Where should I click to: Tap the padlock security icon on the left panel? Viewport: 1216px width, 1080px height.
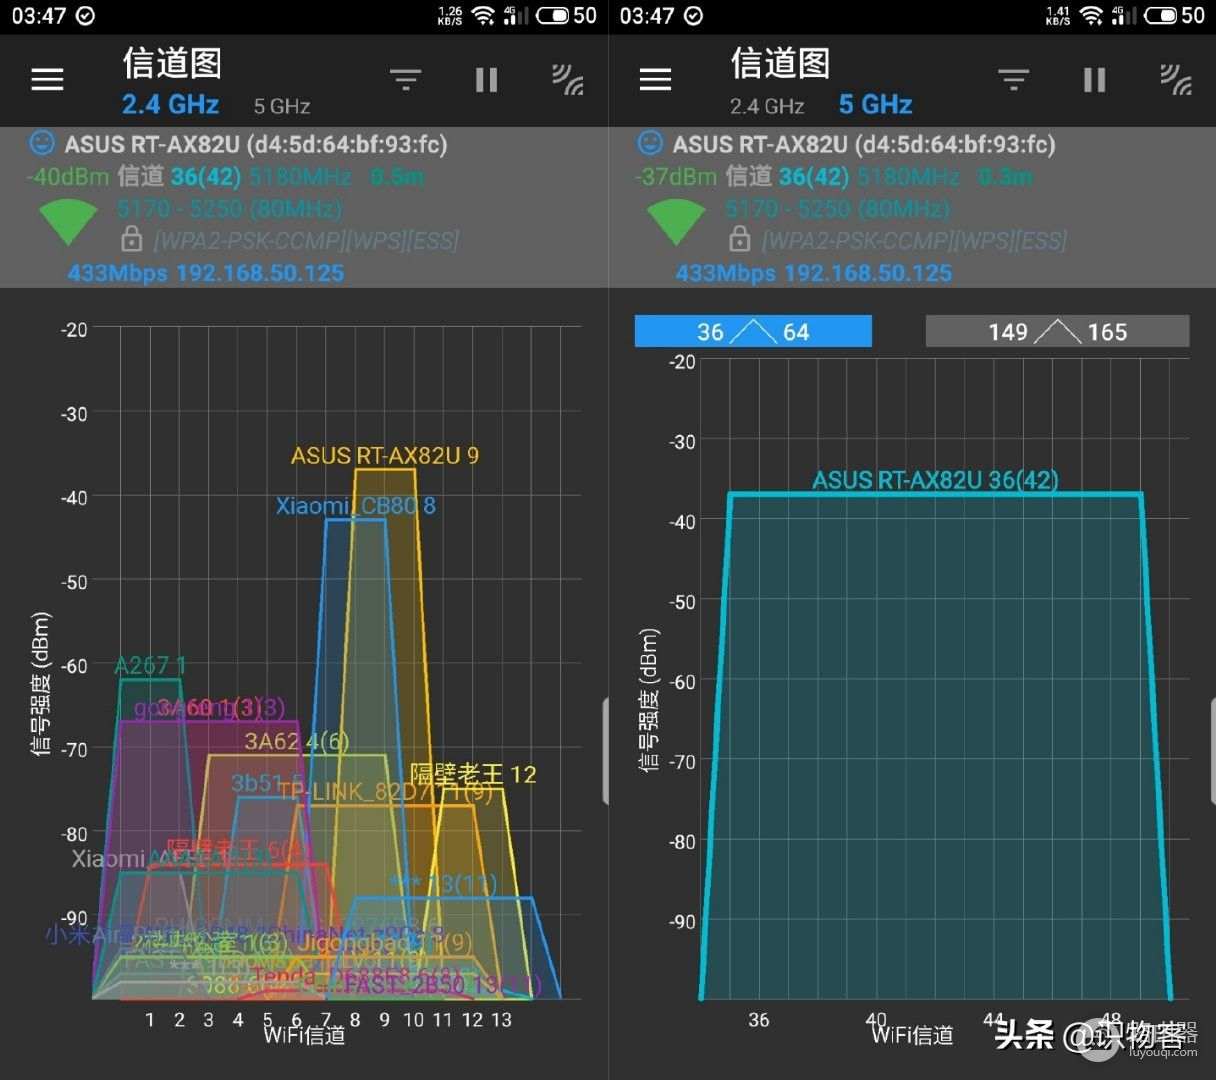pyautogui.click(x=131, y=240)
